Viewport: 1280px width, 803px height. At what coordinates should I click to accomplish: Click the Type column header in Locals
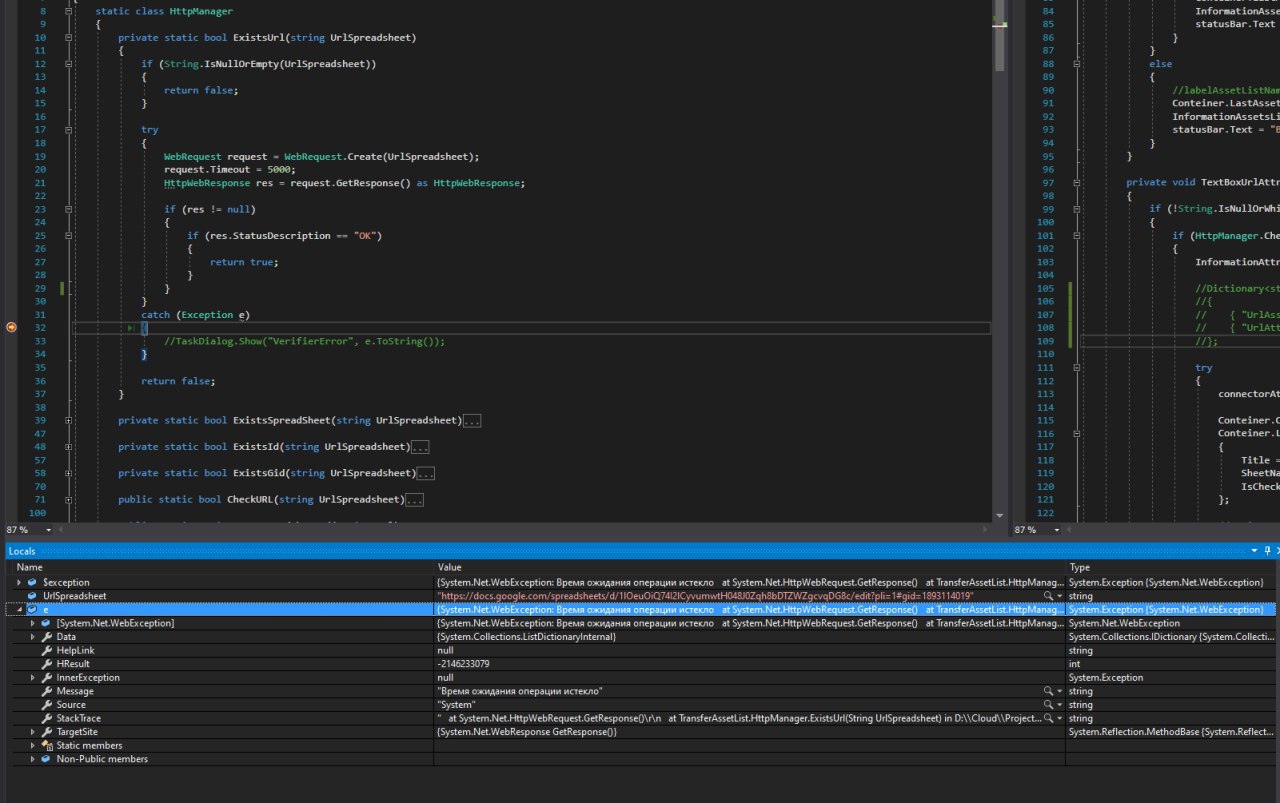pos(1080,567)
